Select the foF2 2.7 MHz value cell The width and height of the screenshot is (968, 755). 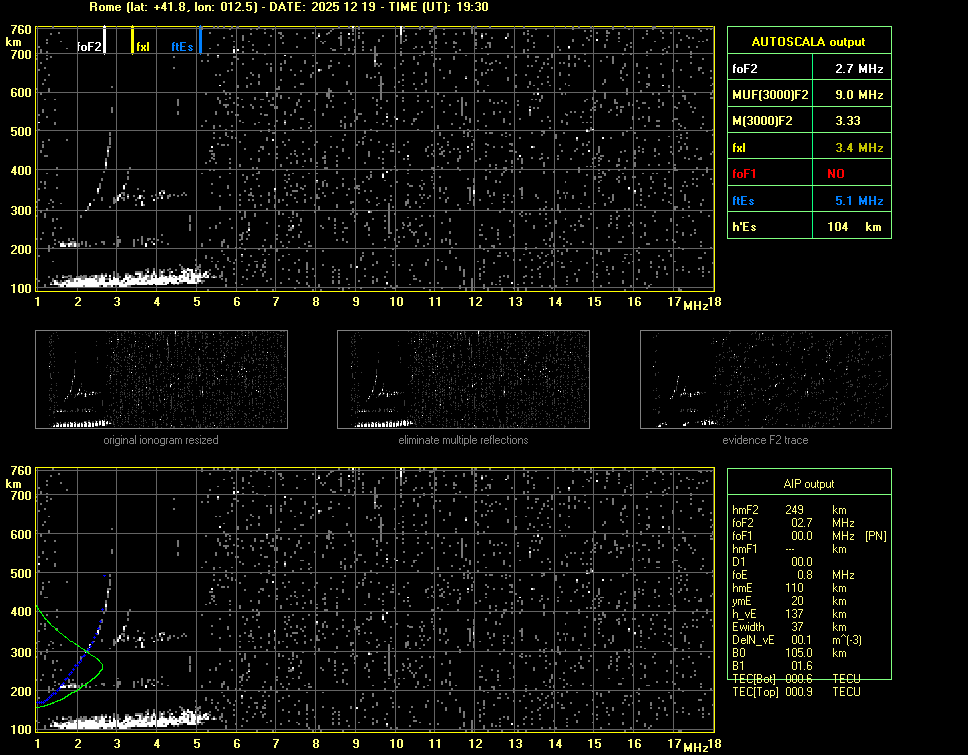pyautogui.click(x=859, y=69)
